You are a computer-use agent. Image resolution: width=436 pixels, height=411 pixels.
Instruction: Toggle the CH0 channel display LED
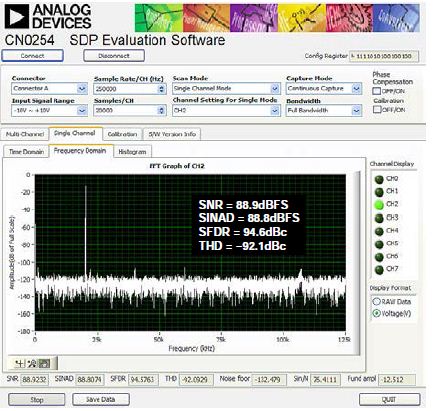pos(379,179)
